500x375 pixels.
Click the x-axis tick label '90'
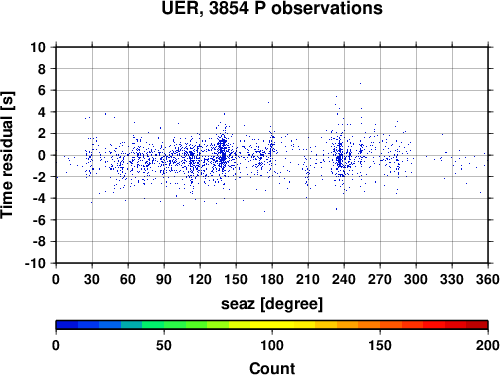[164, 279]
